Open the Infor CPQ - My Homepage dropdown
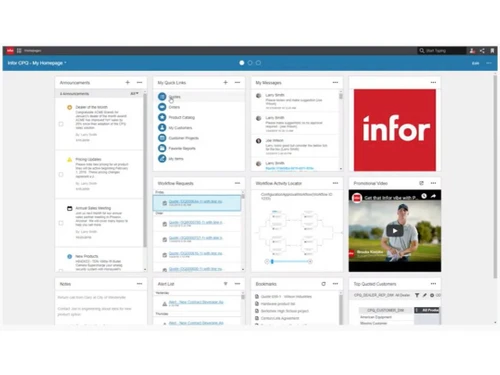This screenshot has height=375, width=500. [37, 63]
